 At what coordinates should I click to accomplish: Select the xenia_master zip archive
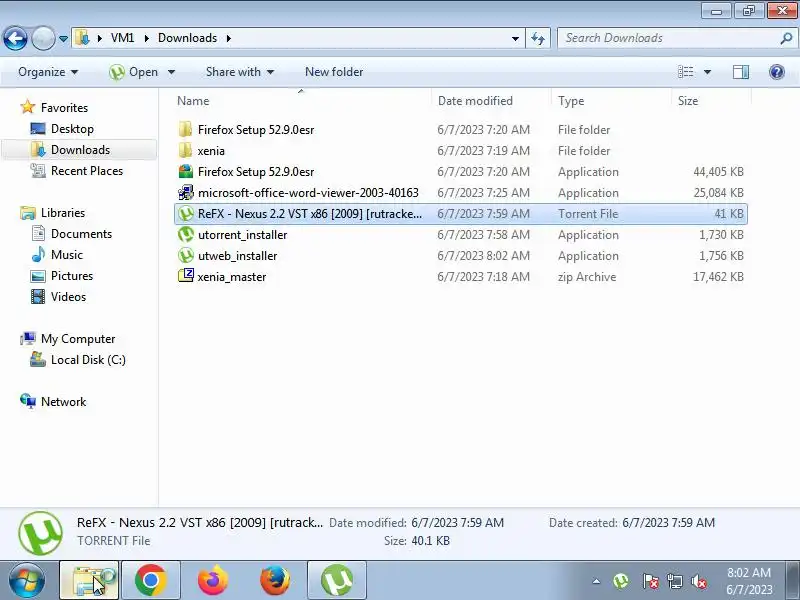460,277
